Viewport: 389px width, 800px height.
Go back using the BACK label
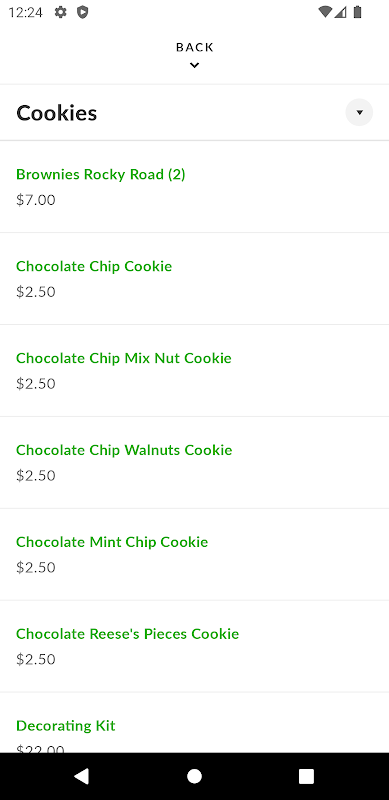tap(194, 47)
